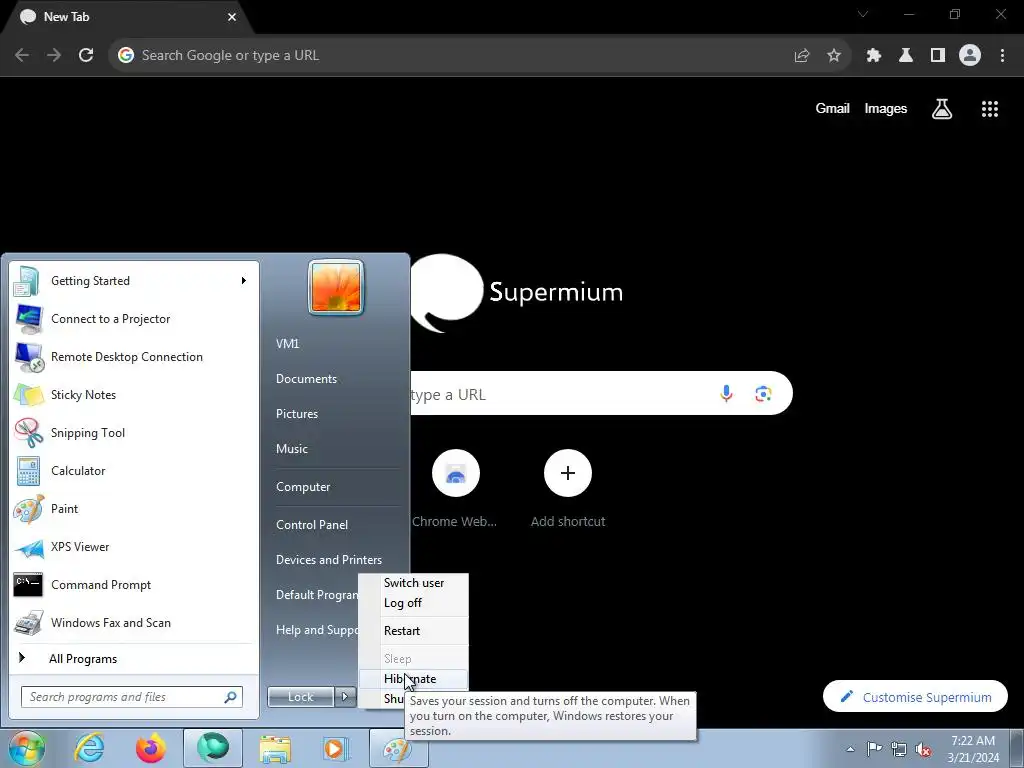The width and height of the screenshot is (1024, 768).
Task: Open XPS Viewer from Start menu
Action: point(134,547)
